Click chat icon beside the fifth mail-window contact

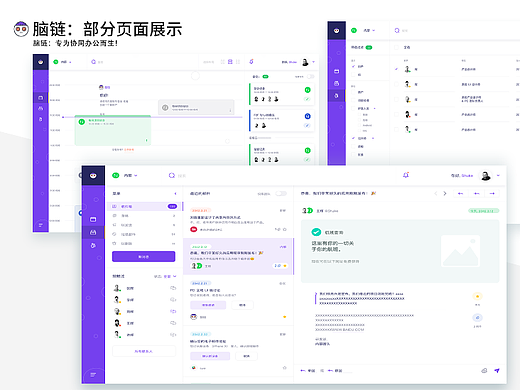[173, 335]
